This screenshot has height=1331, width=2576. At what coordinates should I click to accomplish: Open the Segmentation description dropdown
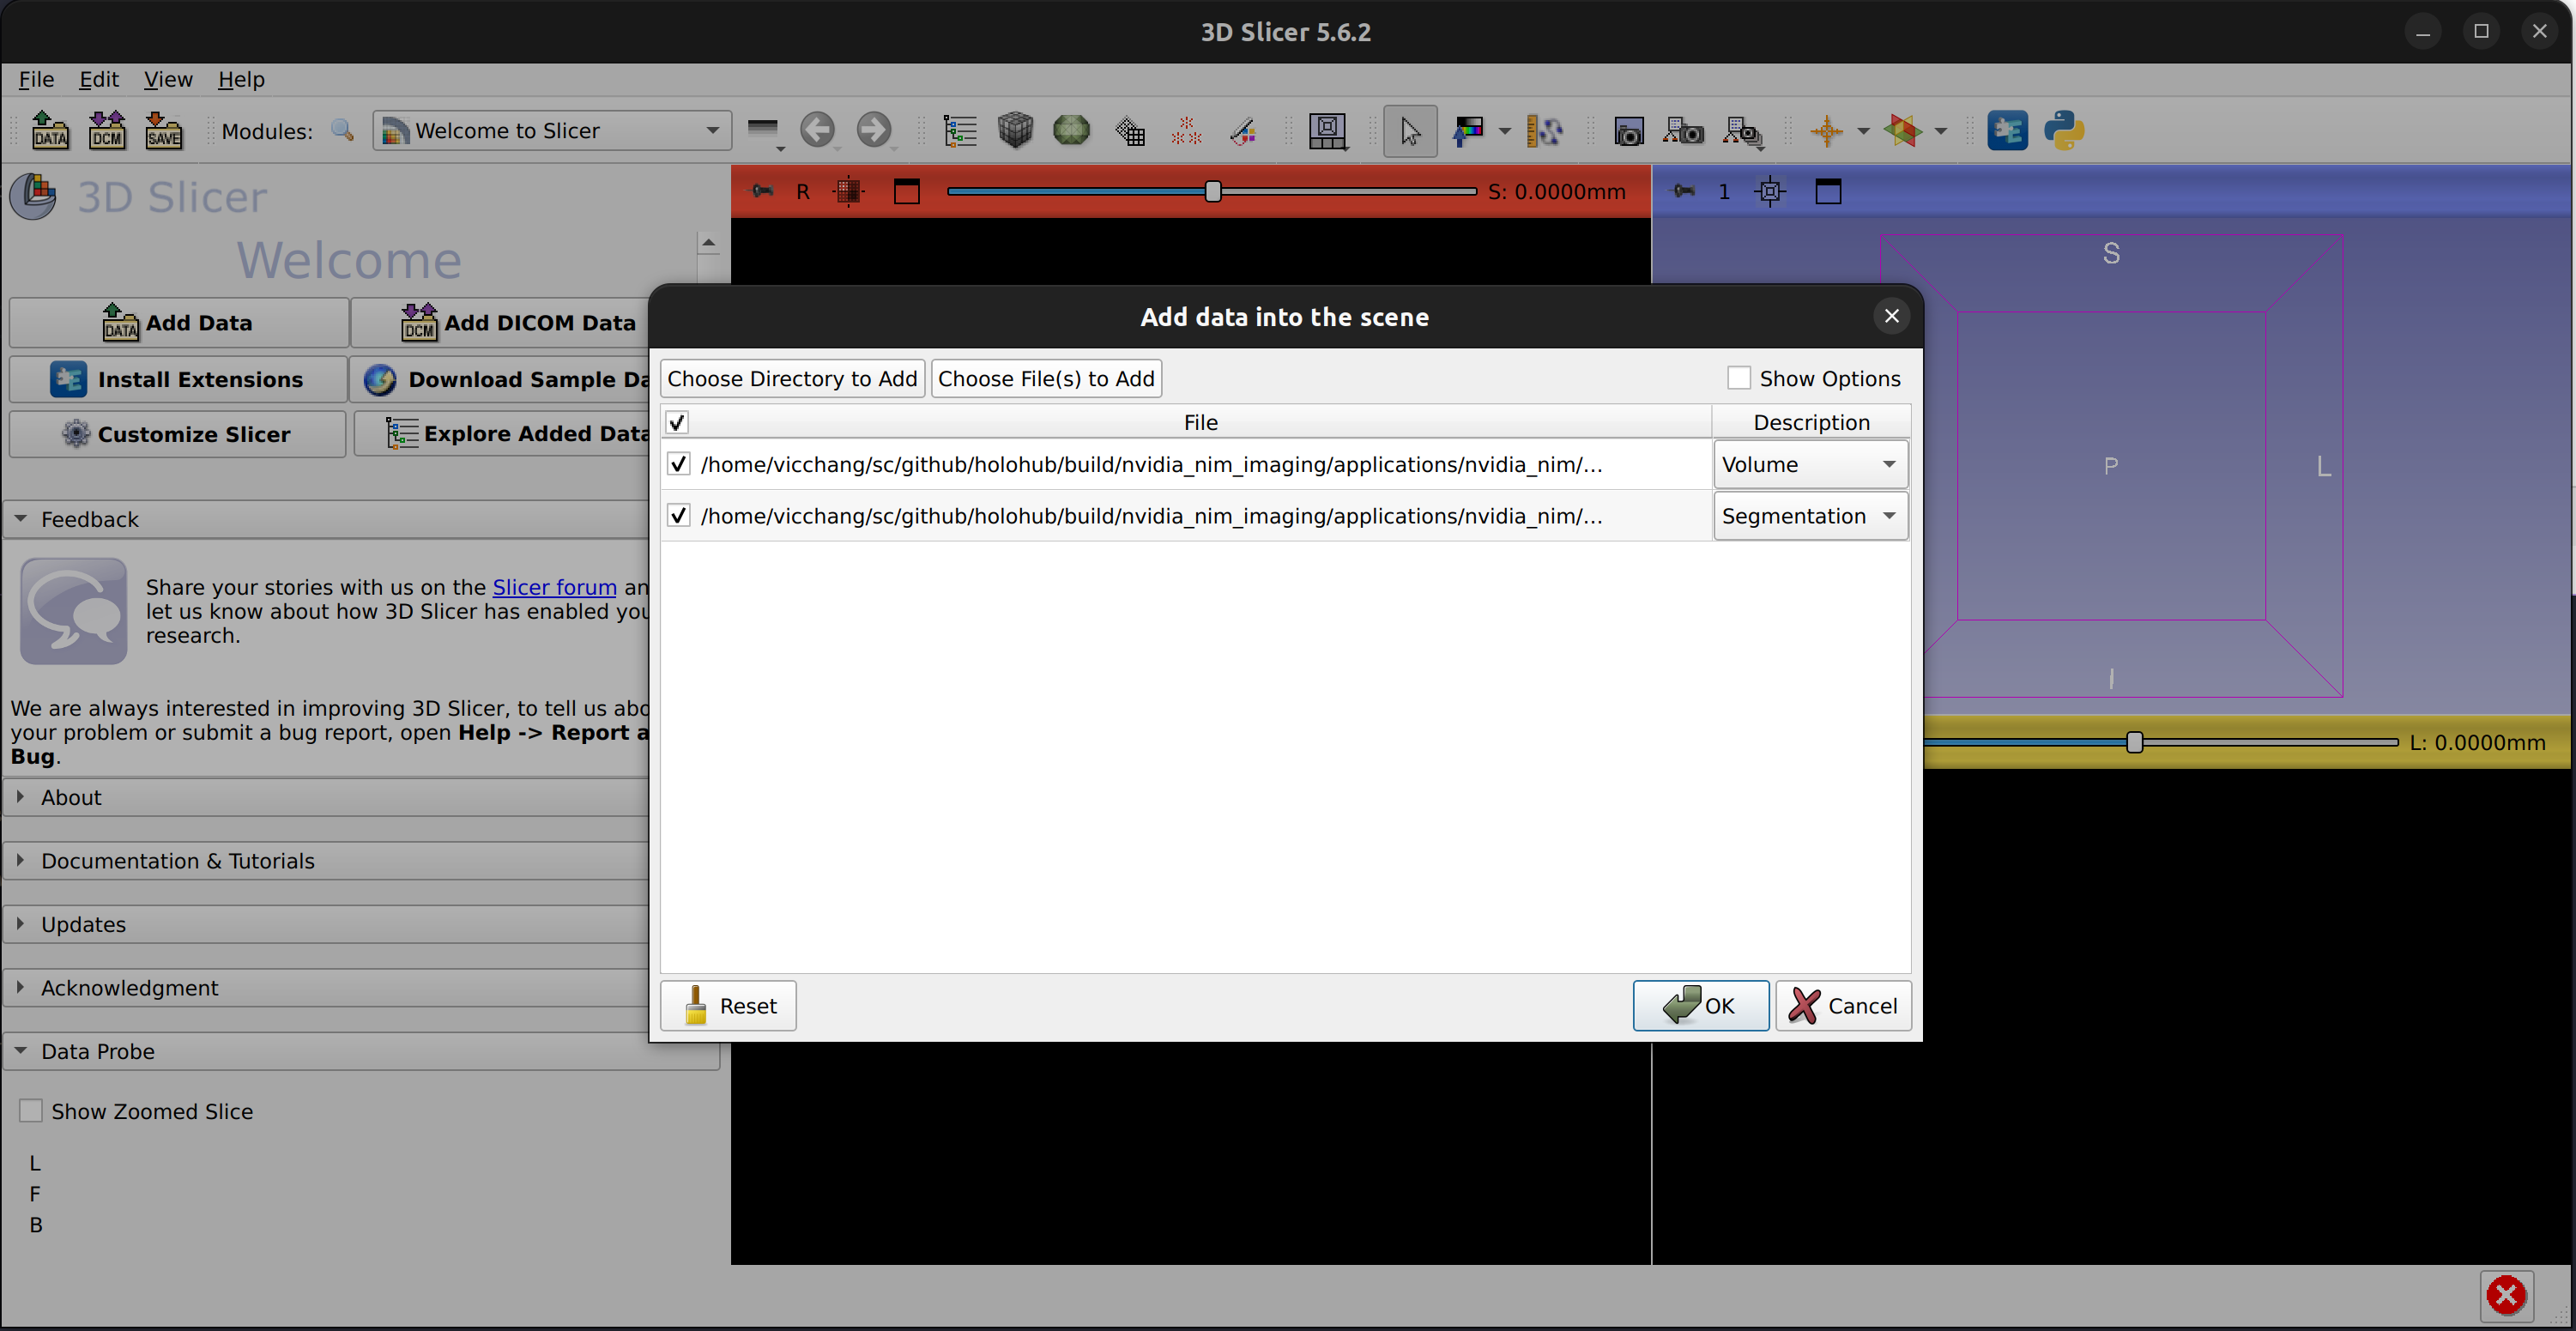click(x=1810, y=516)
